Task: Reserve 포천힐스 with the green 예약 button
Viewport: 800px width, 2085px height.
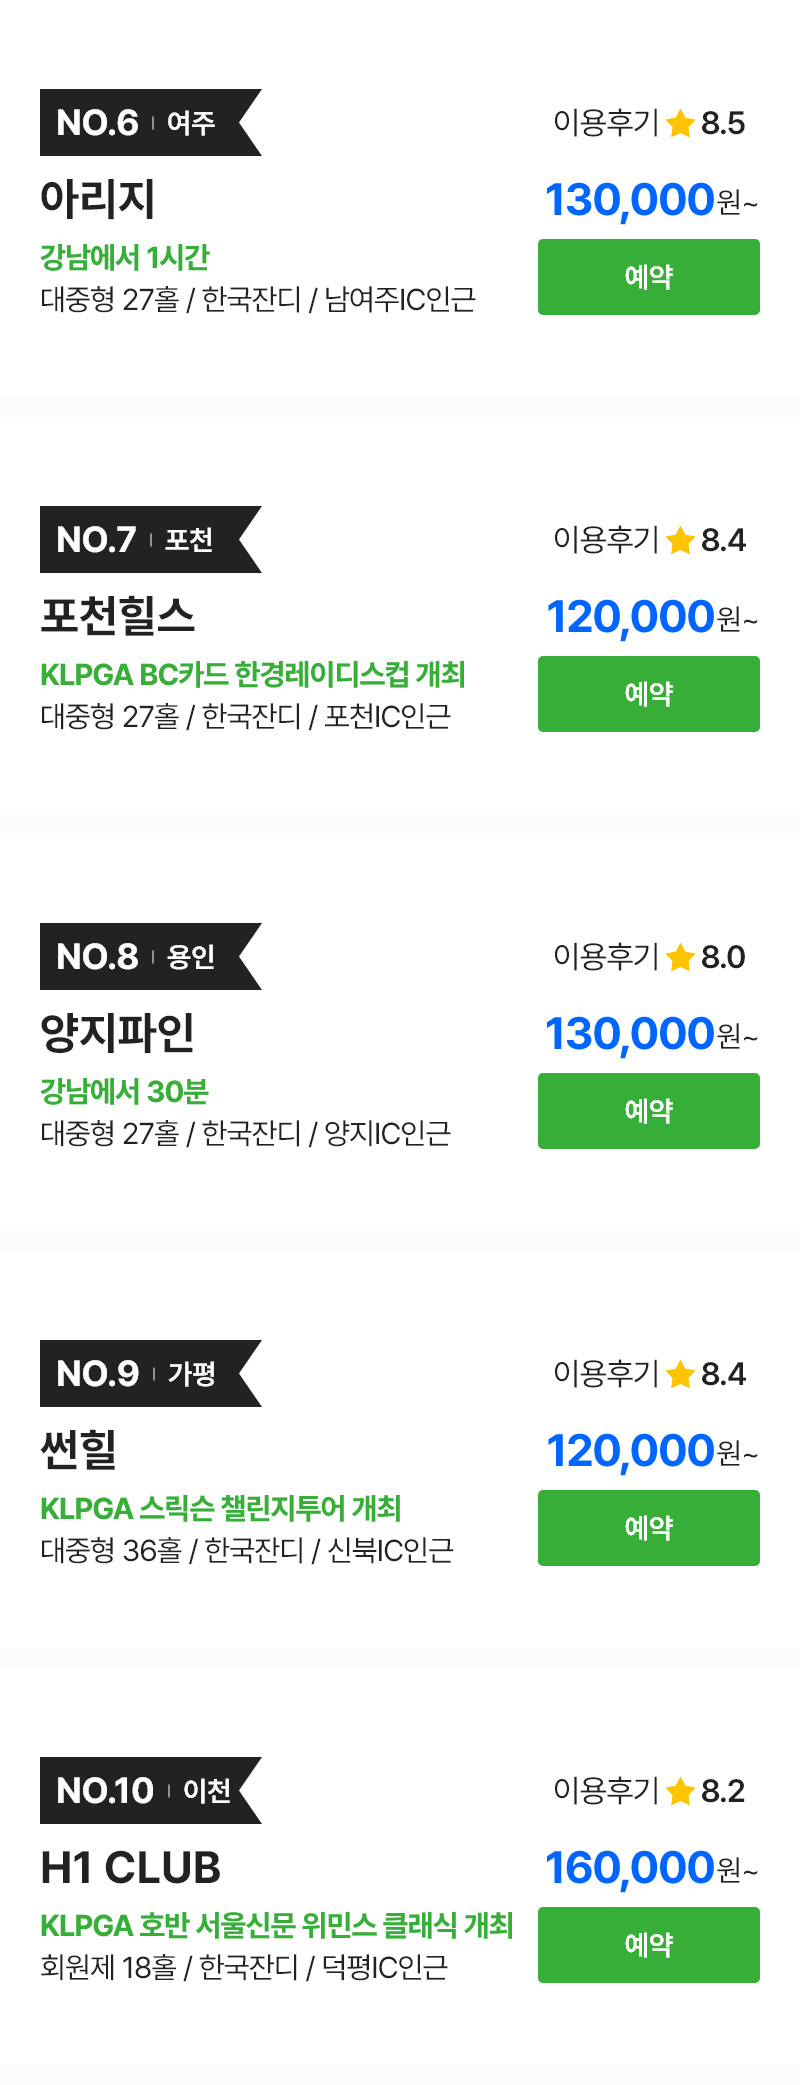Action: point(648,694)
